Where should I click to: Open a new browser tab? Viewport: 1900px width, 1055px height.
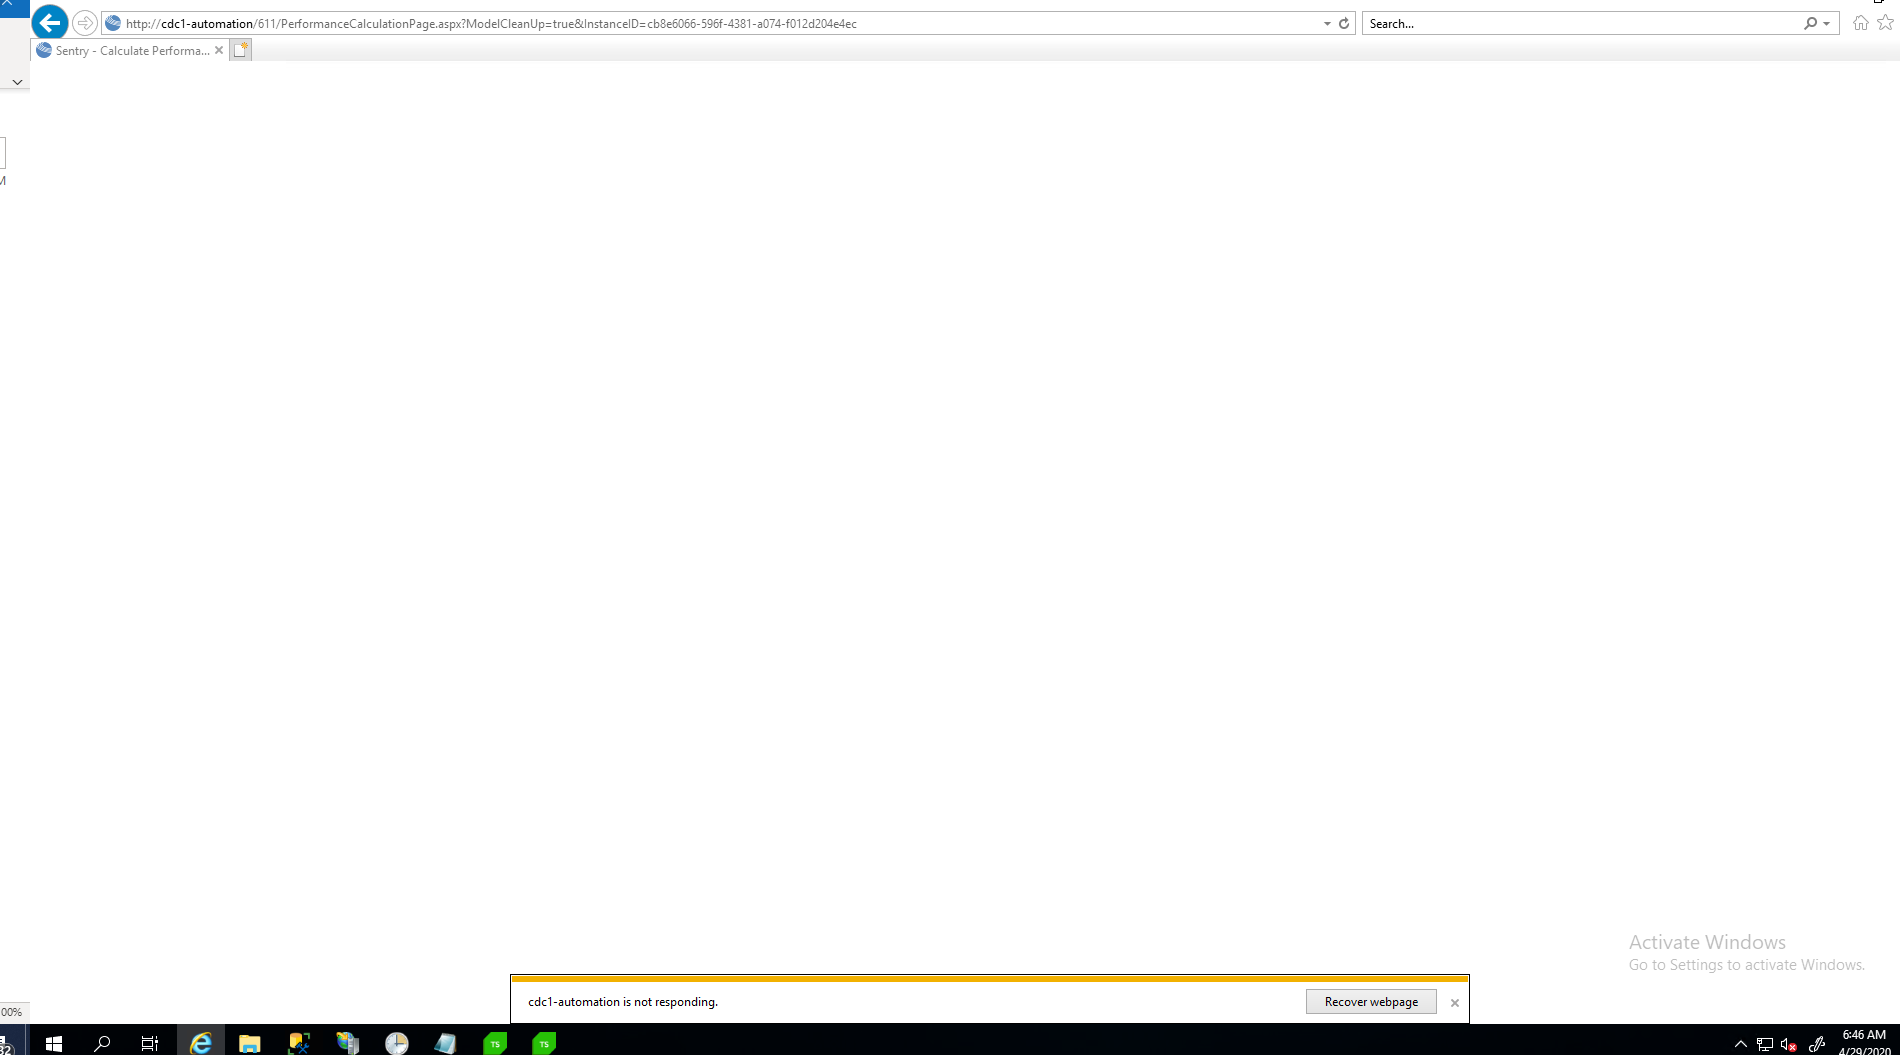[240, 50]
